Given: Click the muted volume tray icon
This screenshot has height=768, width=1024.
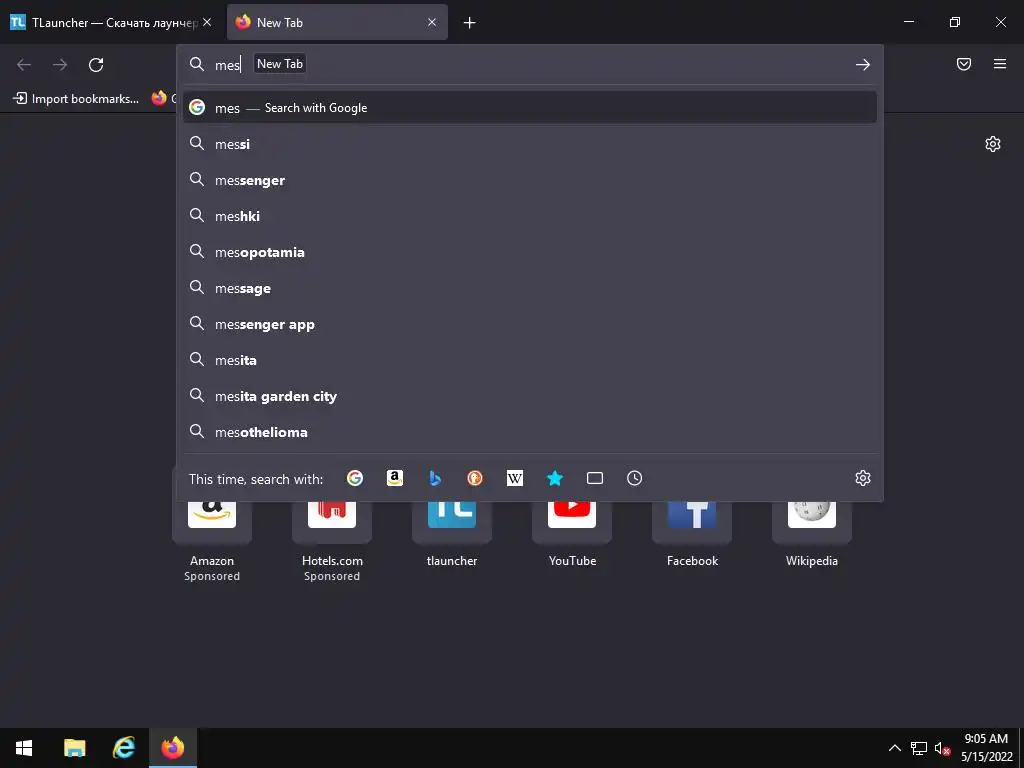Looking at the screenshot, I should coord(942,748).
